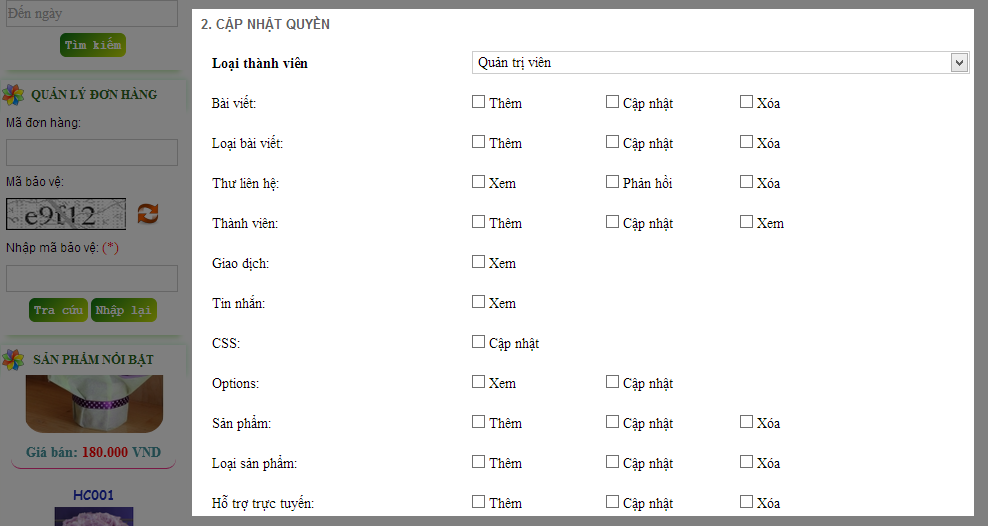
Task: Check Phản hồi for Thư liên hệ
Action: (x=612, y=181)
